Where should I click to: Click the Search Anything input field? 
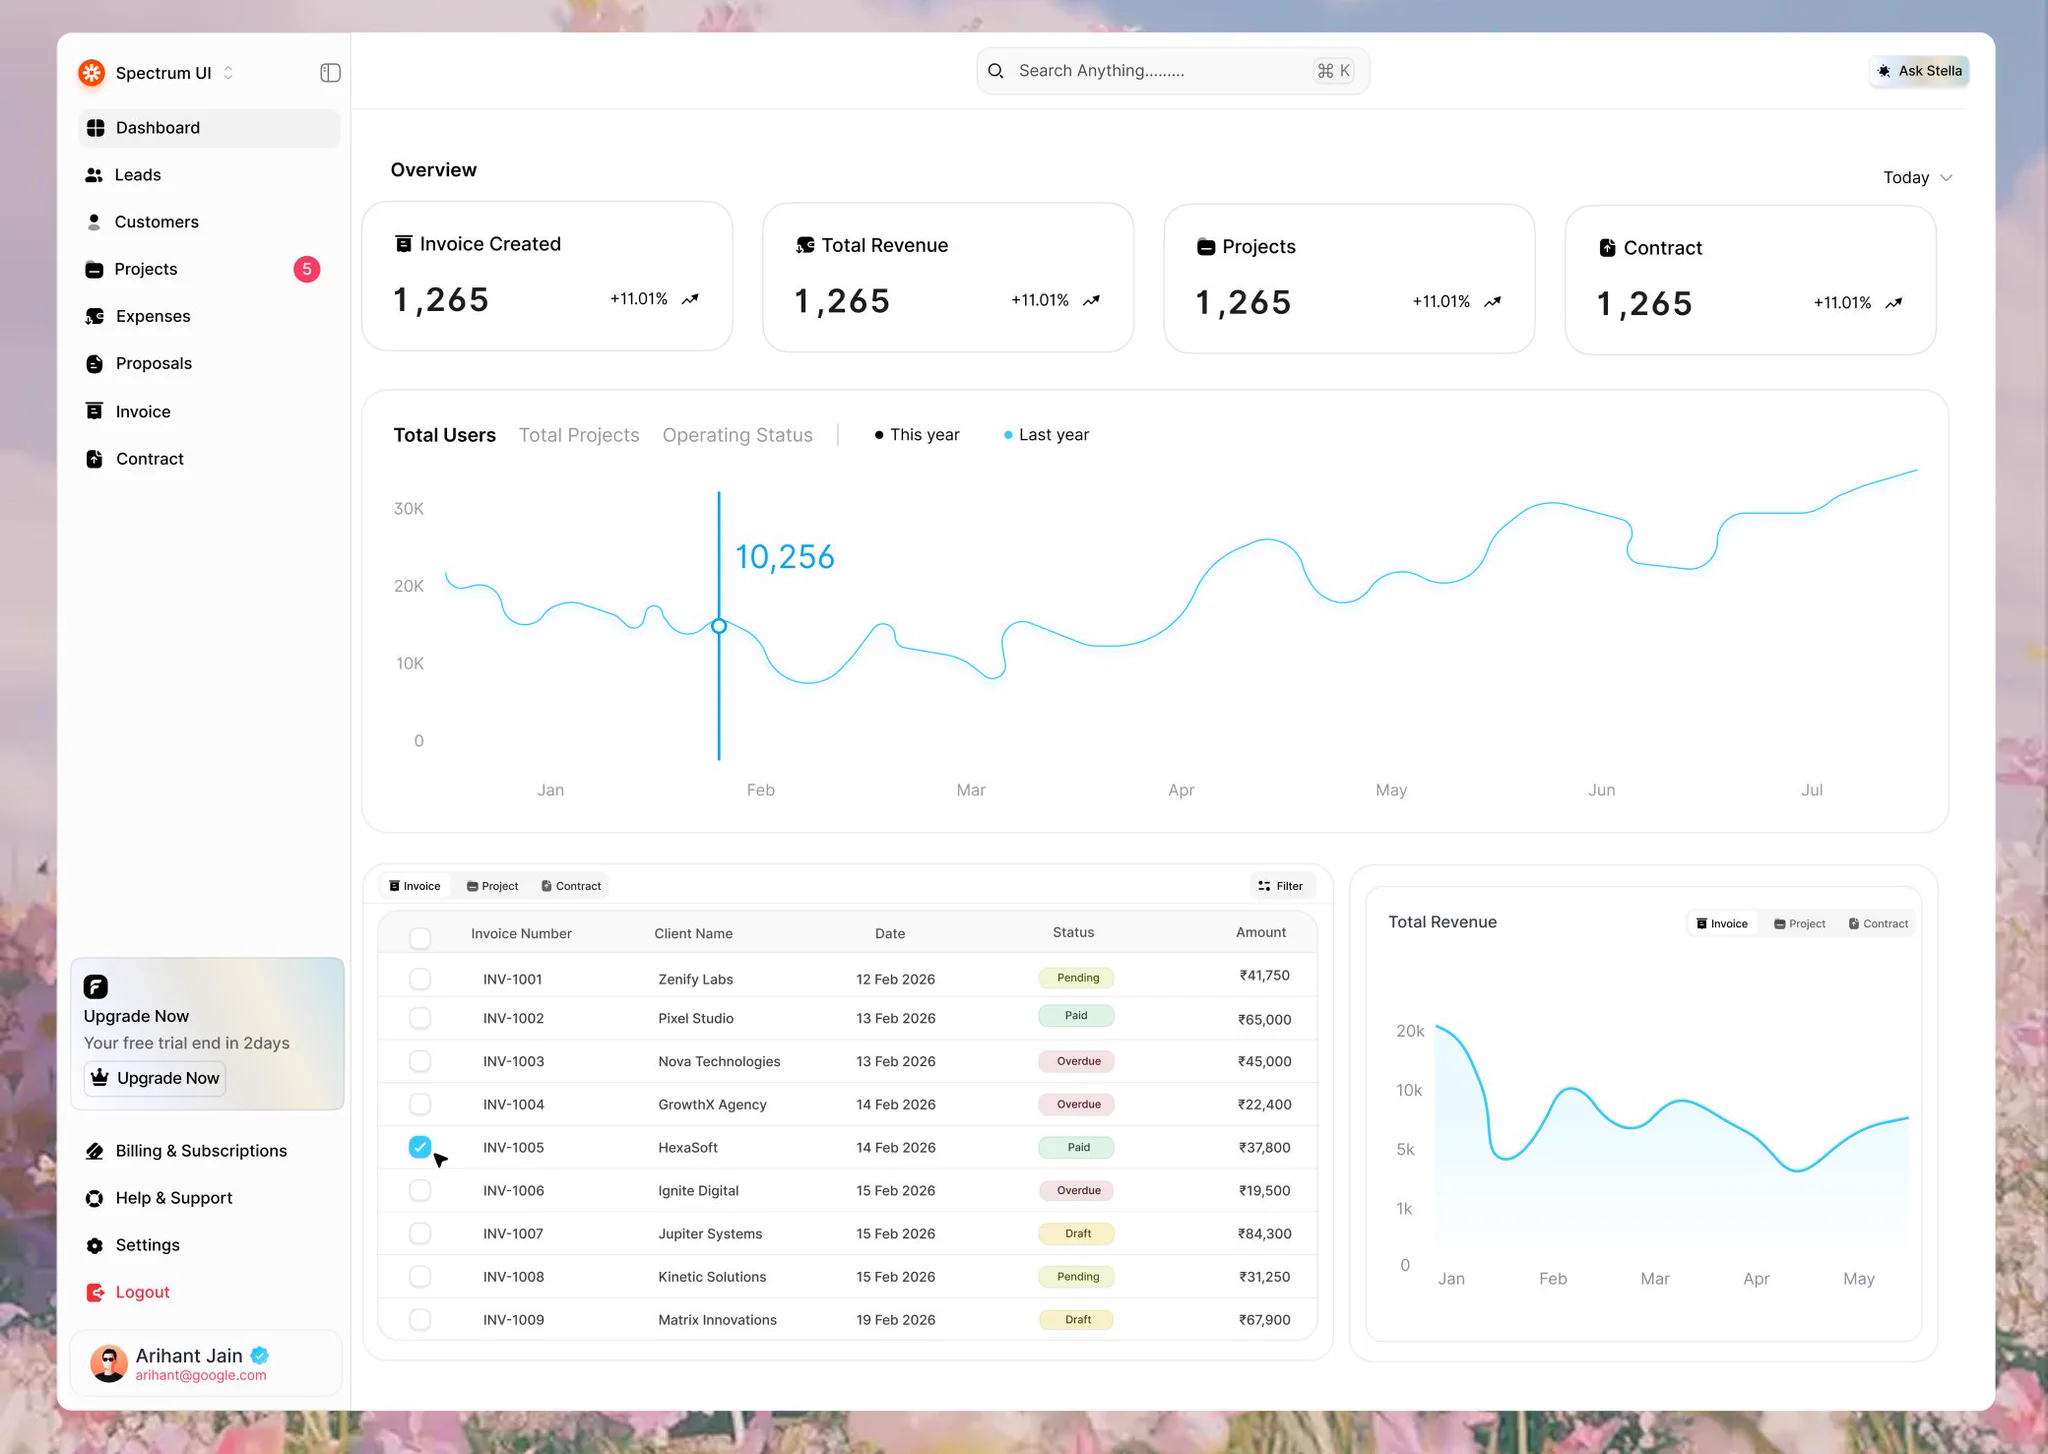(1172, 71)
